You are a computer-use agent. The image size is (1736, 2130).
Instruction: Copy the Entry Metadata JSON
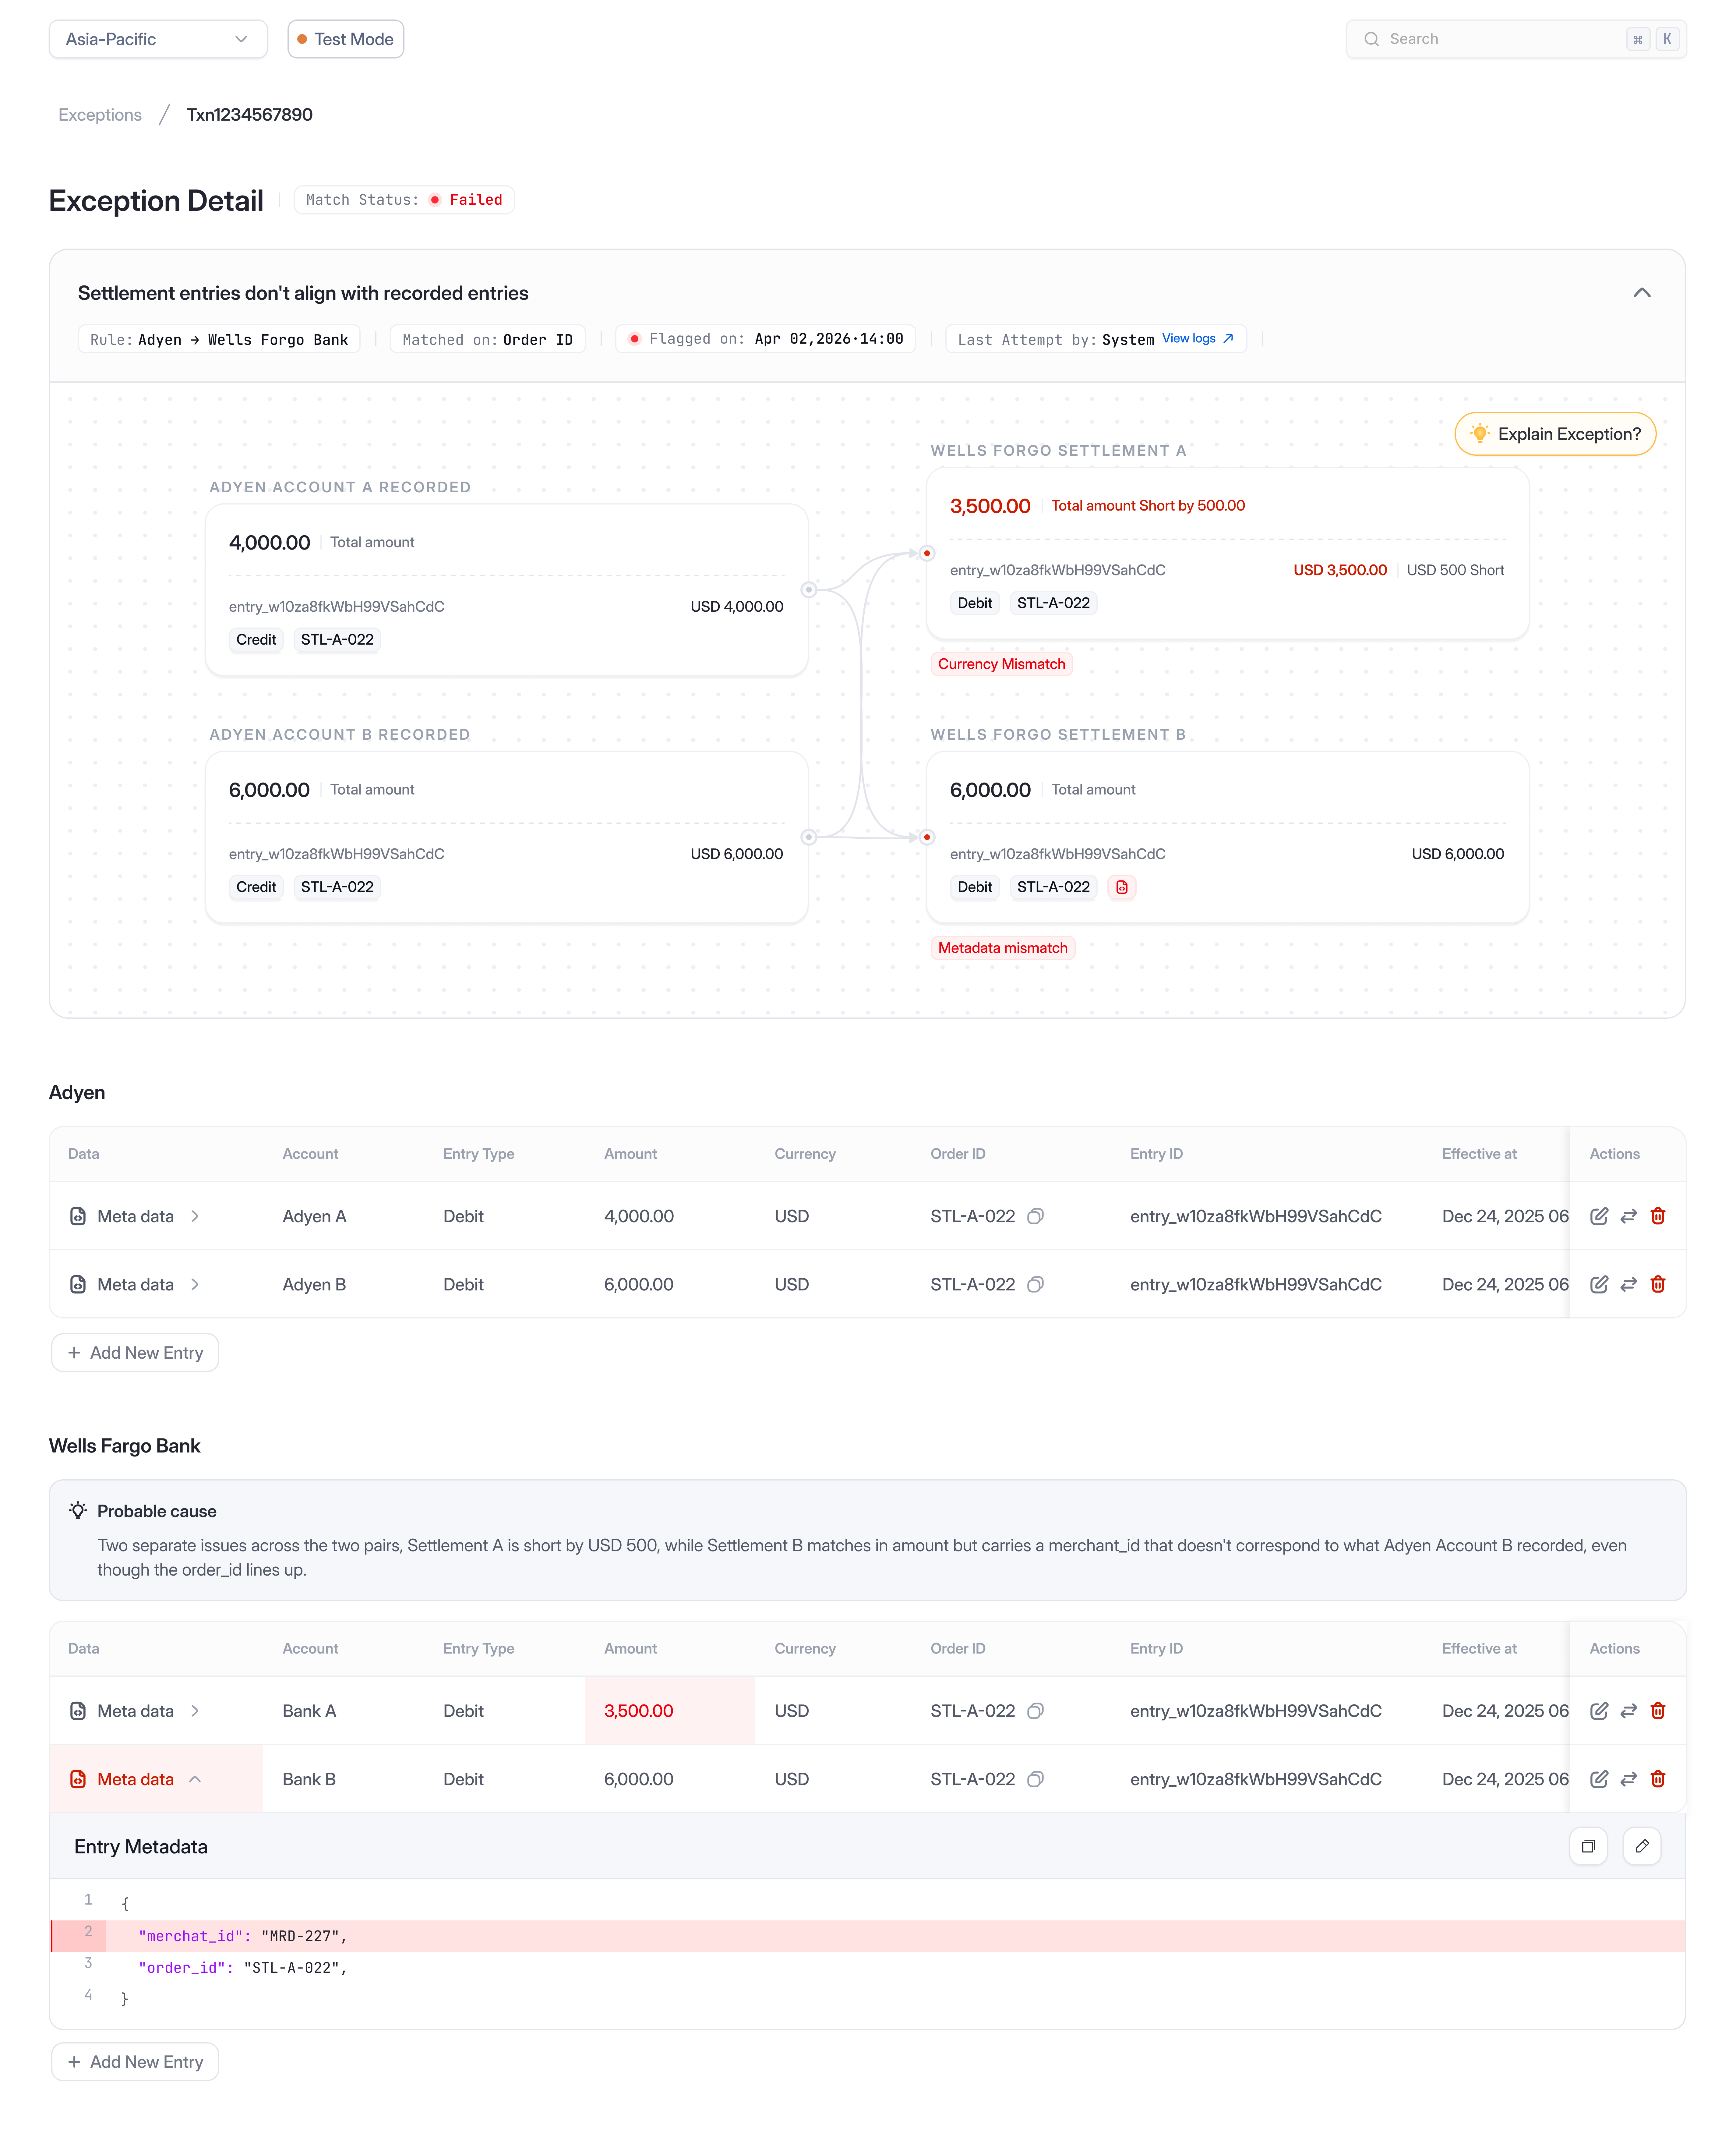coord(1588,1846)
